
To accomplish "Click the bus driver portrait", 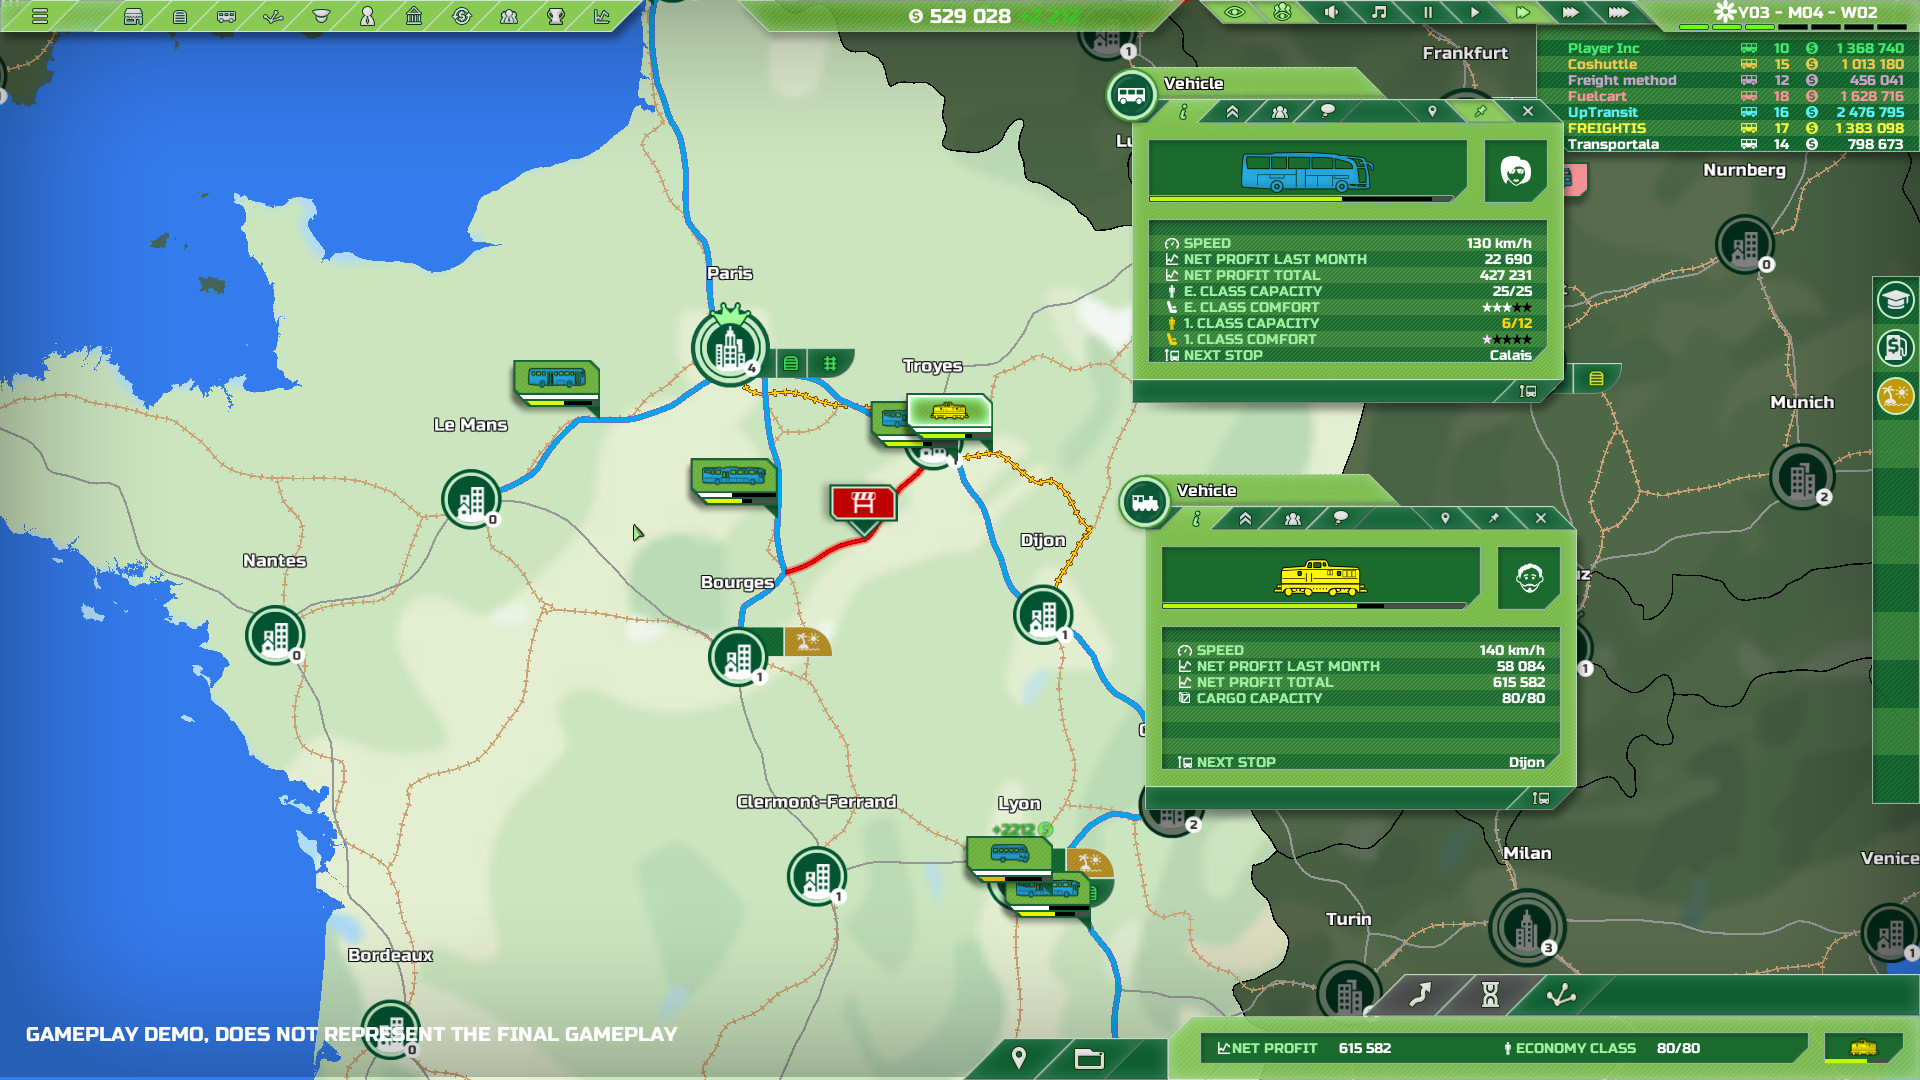I will 1515,171.
